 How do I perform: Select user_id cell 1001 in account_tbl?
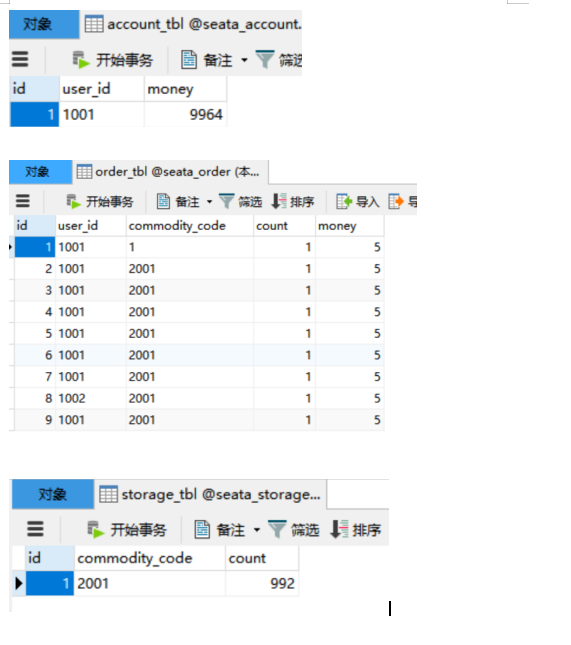click(102, 114)
